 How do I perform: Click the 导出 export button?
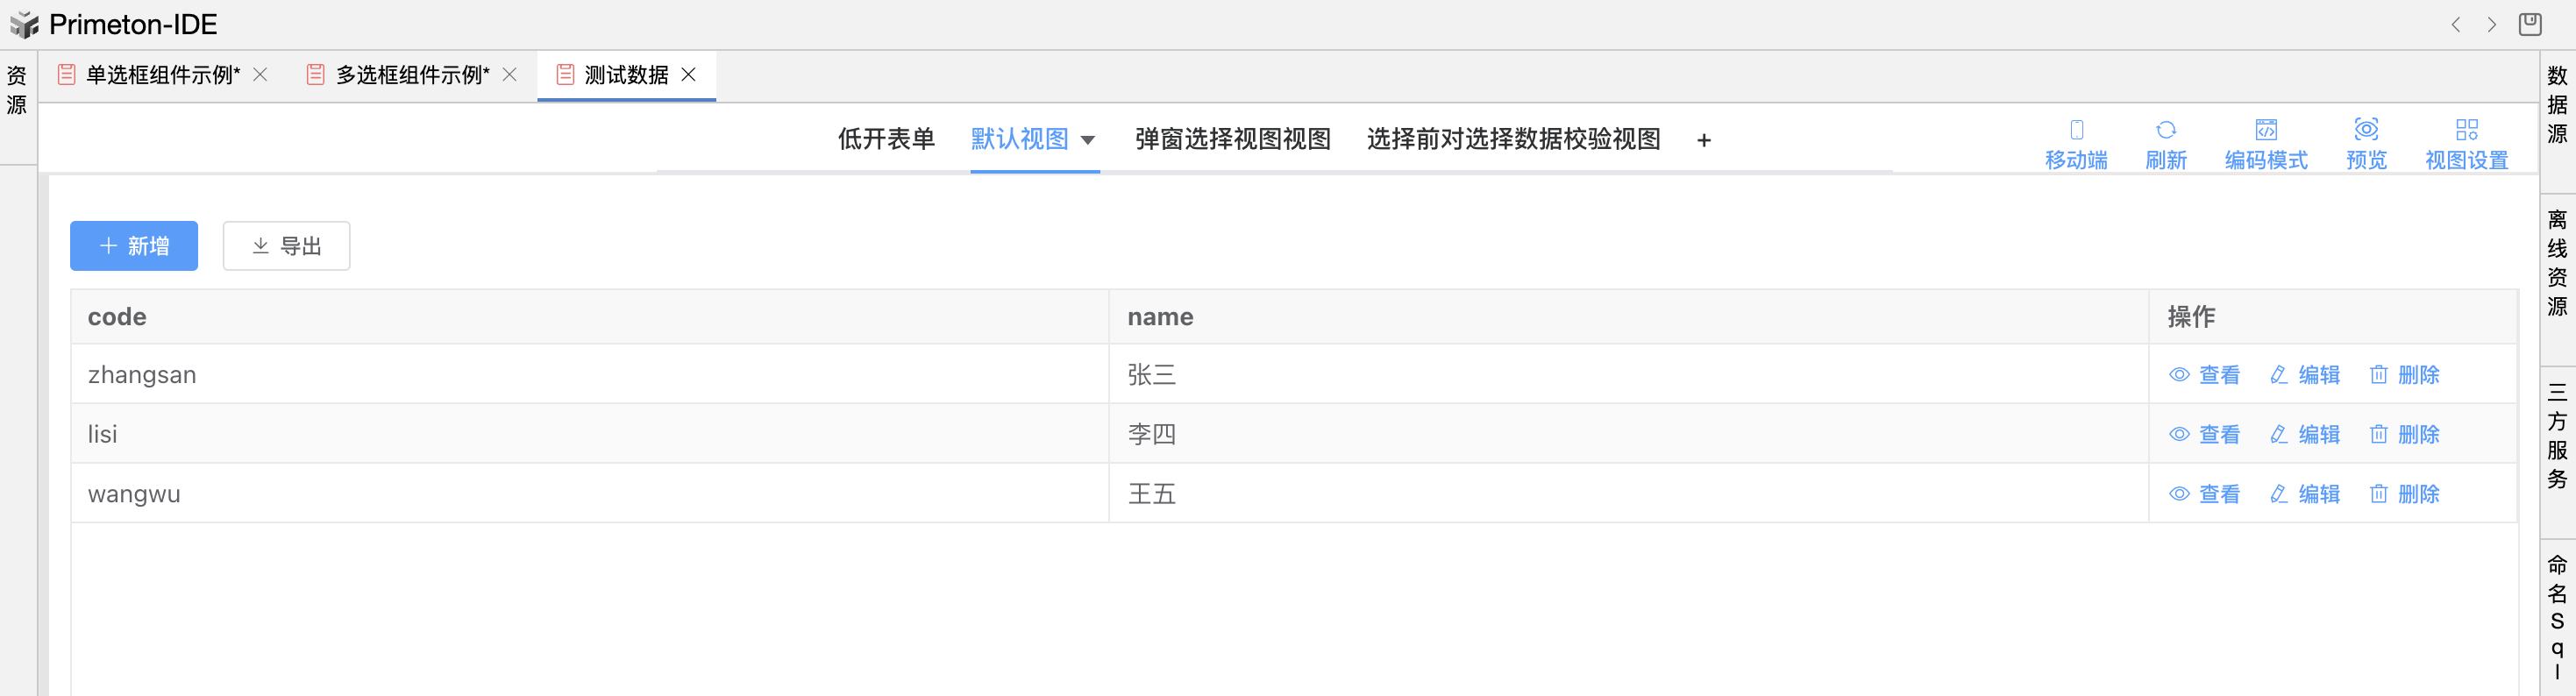pyautogui.click(x=286, y=246)
